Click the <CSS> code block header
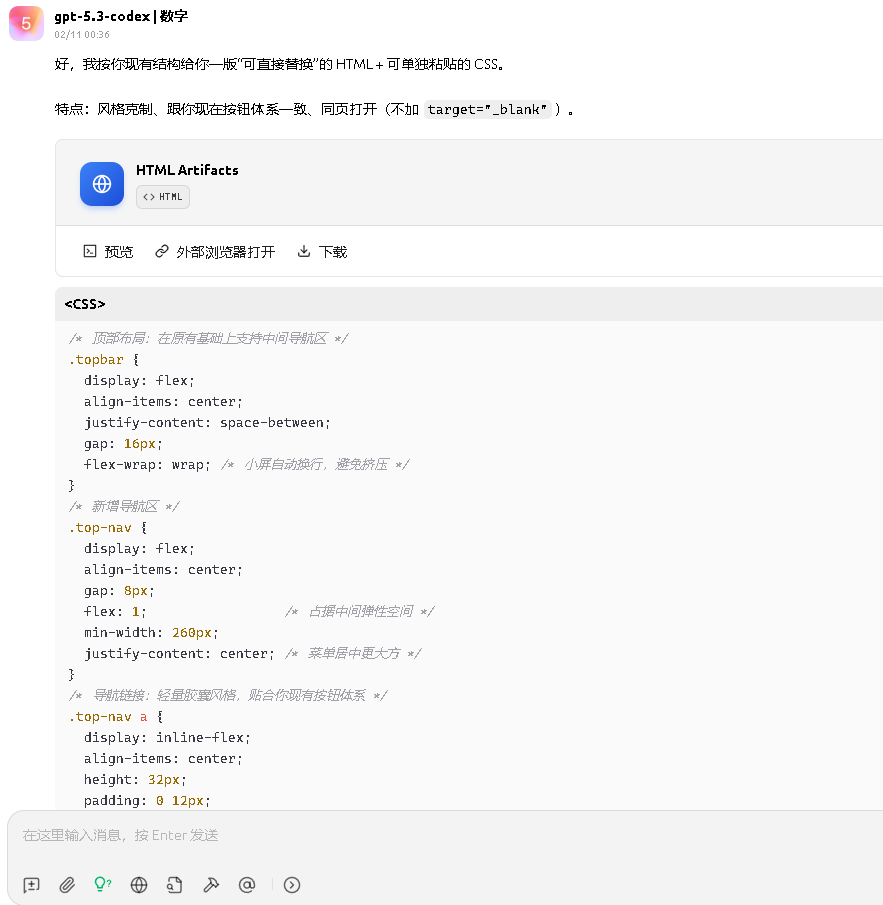 (85, 304)
